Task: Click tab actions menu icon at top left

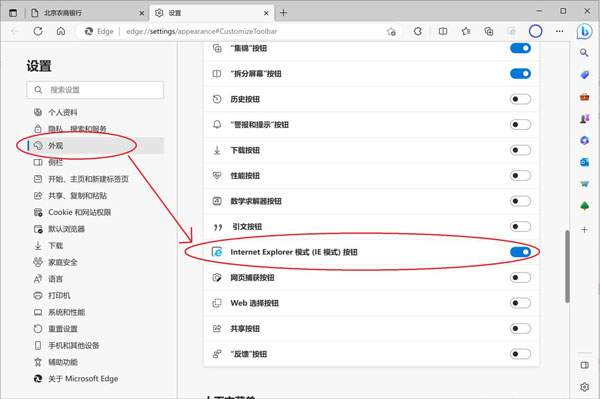Action: (13, 13)
